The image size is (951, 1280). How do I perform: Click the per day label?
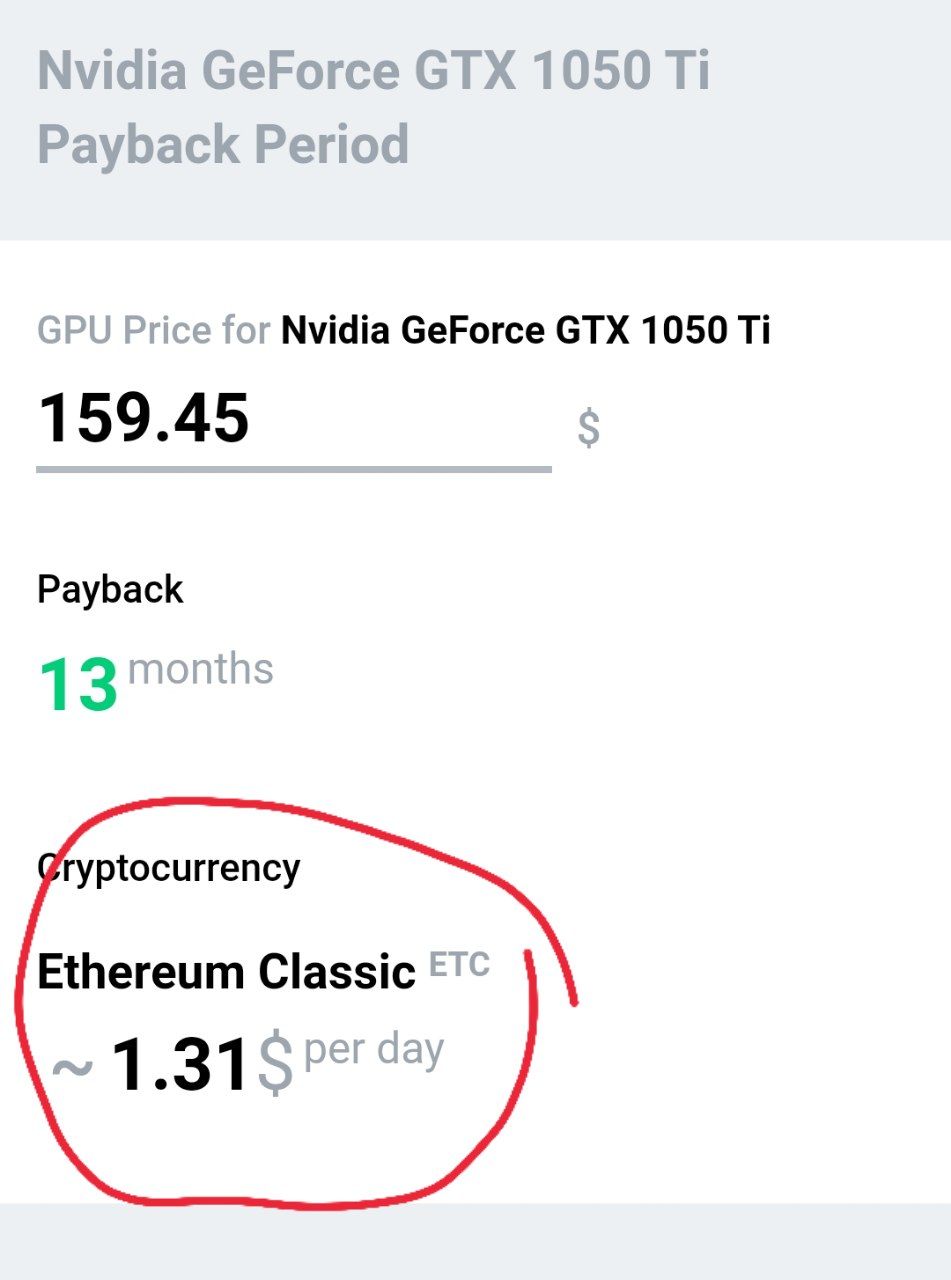[374, 1051]
